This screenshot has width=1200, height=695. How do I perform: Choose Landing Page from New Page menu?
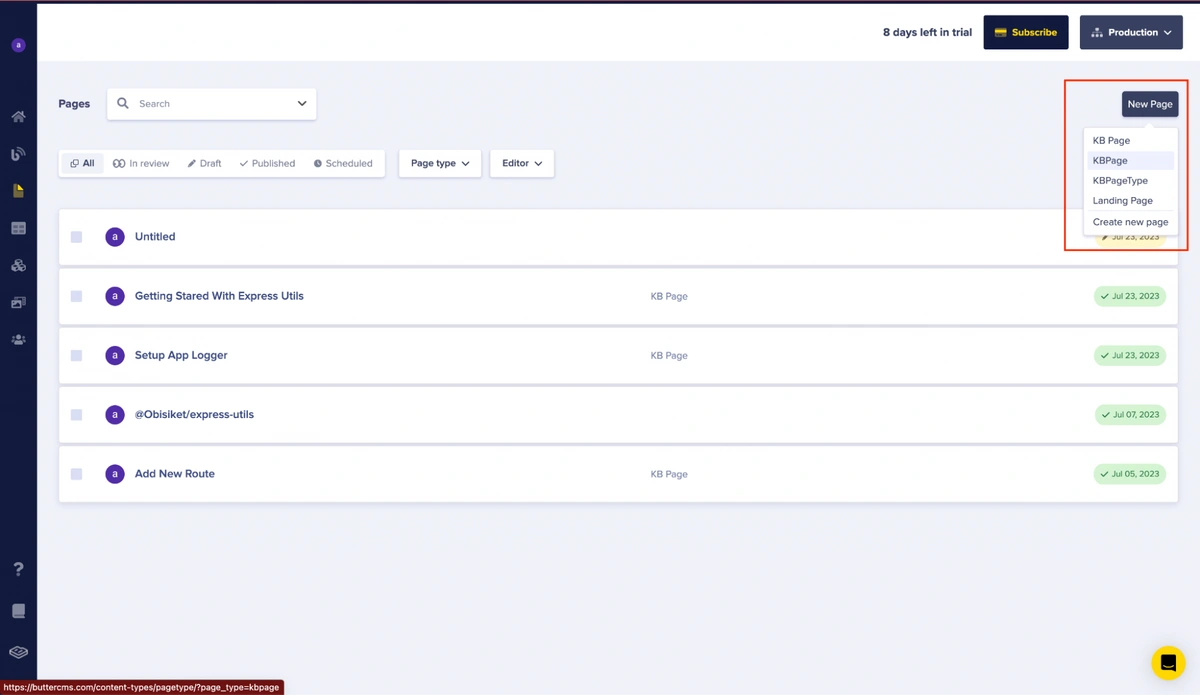click(x=1122, y=201)
